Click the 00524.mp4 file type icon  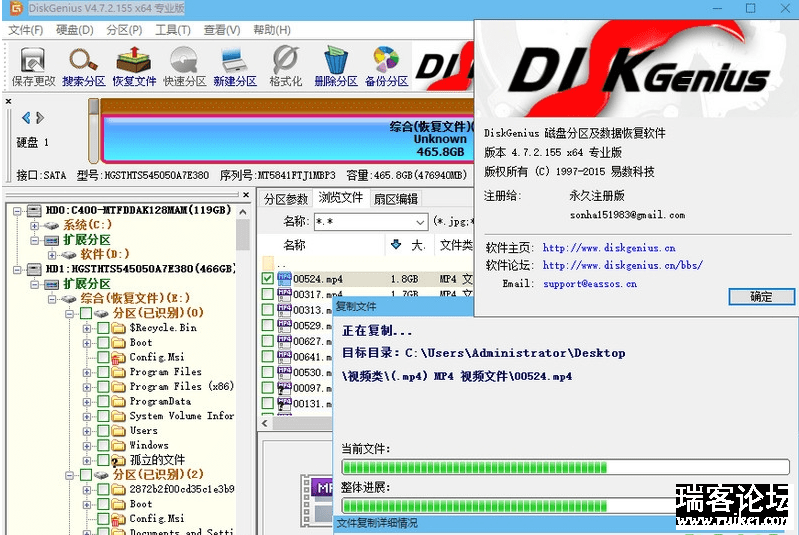tap(284, 278)
